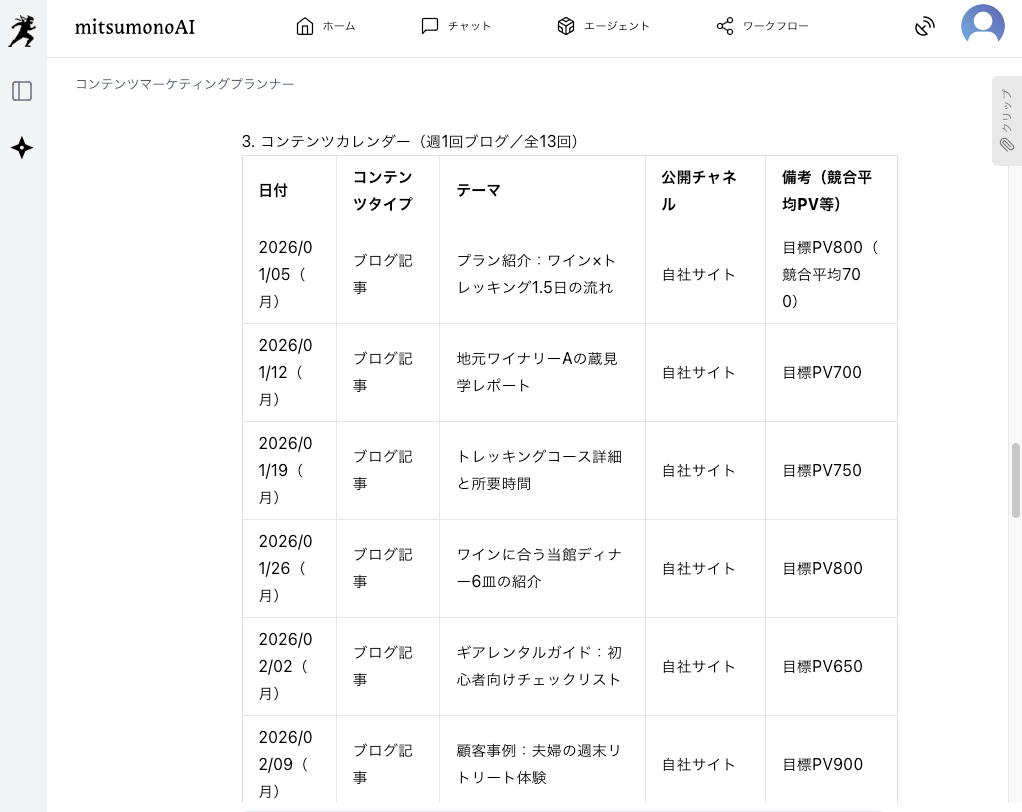
Task: Open ワークフロー menu label
Action: (x=775, y=26)
